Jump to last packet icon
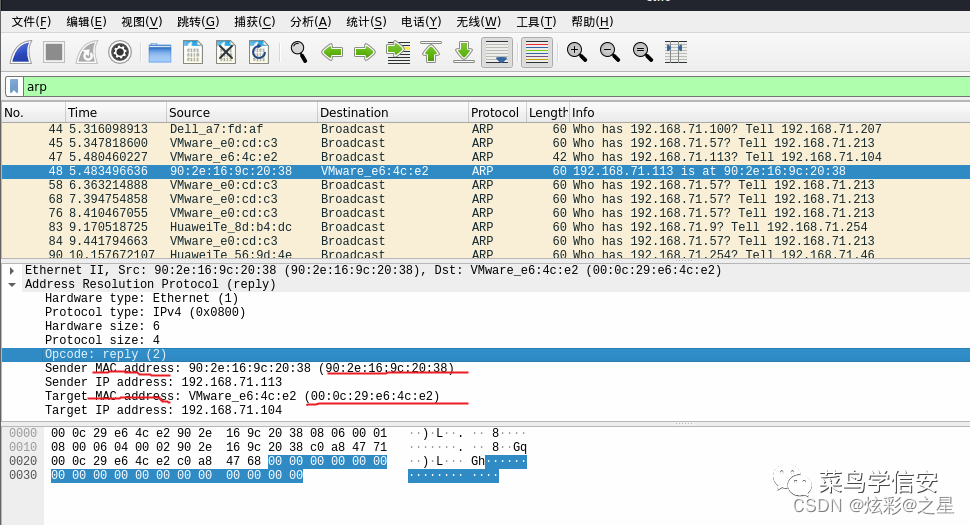The height and width of the screenshot is (525, 970). pyautogui.click(x=463, y=52)
